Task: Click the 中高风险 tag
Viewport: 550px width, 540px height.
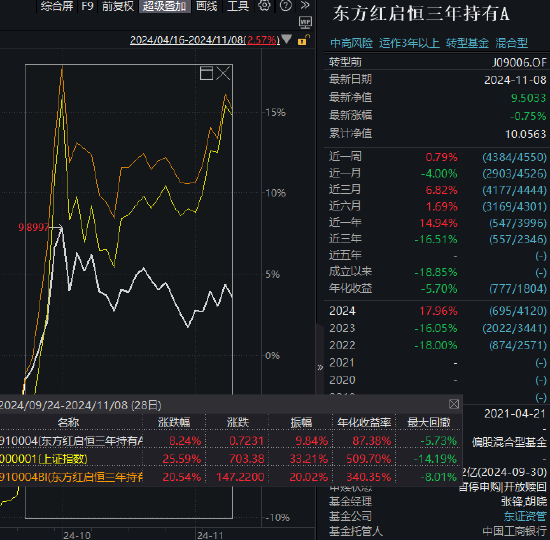Action: pyautogui.click(x=351, y=43)
